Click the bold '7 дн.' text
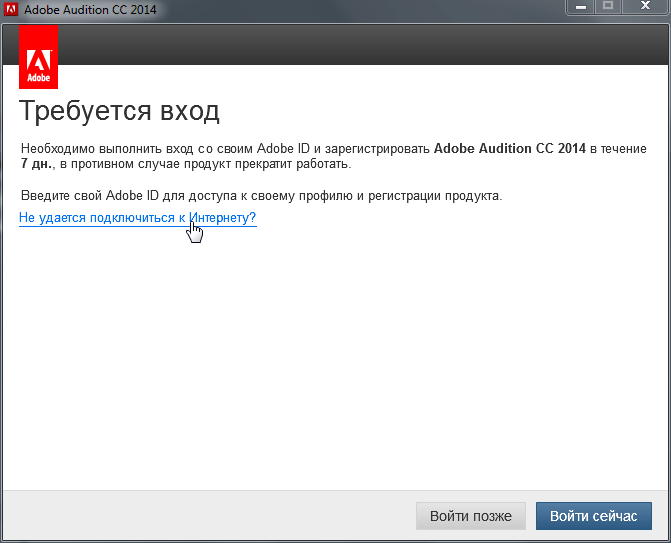 37,164
